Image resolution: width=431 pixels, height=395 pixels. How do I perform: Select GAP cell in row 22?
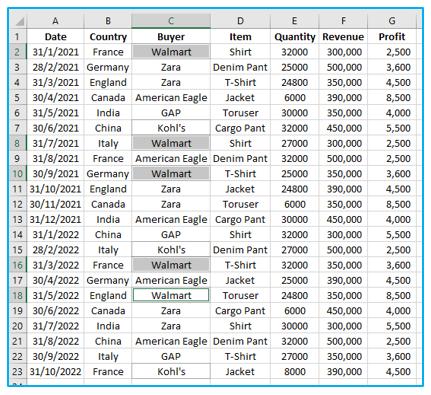tap(171, 356)
